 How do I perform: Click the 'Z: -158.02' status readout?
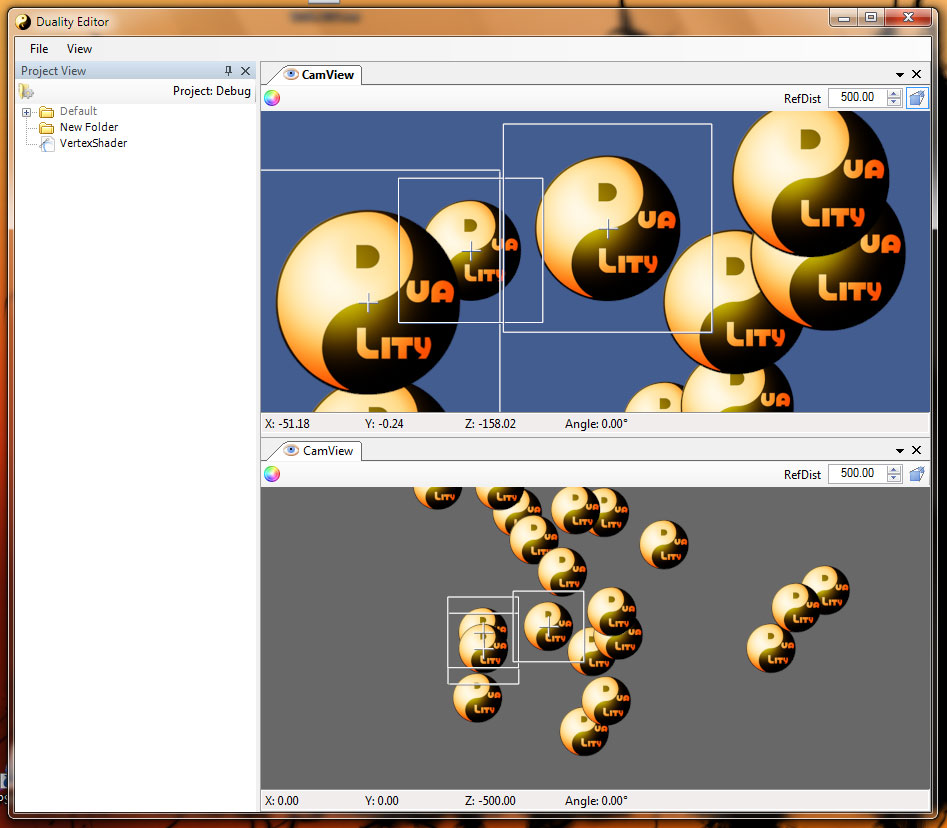pyautogui.click(x=490, y=424)
